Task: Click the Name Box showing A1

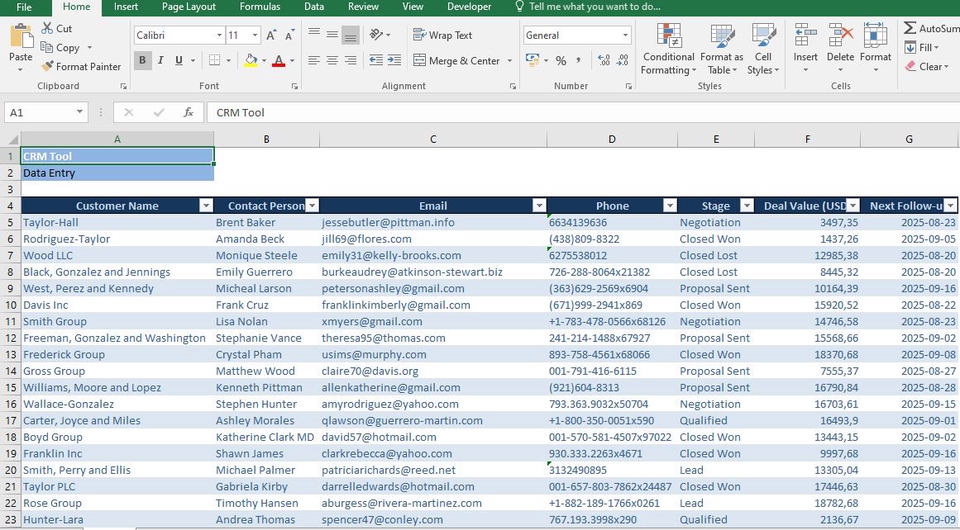Action: pos(40,113)
